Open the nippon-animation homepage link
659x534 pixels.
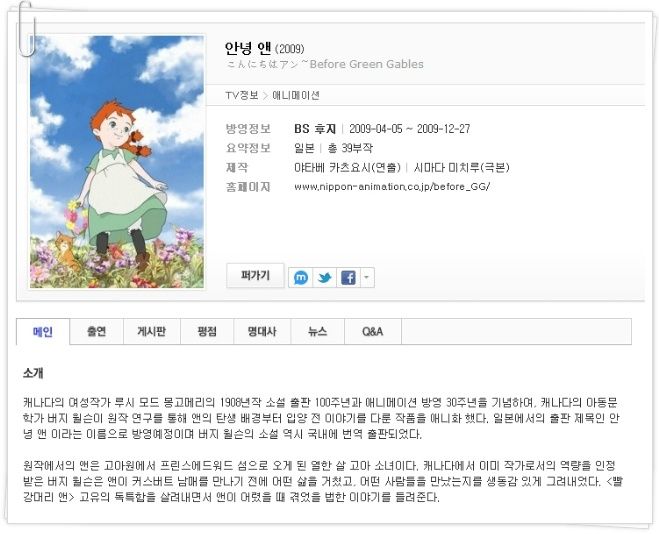point(392,187)
